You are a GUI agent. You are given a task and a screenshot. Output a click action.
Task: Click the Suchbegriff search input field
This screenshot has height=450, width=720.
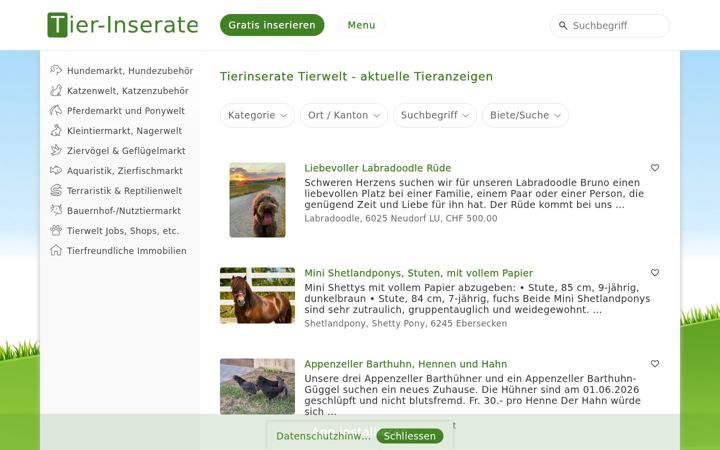pyautogui.click(x=610, y=26)
